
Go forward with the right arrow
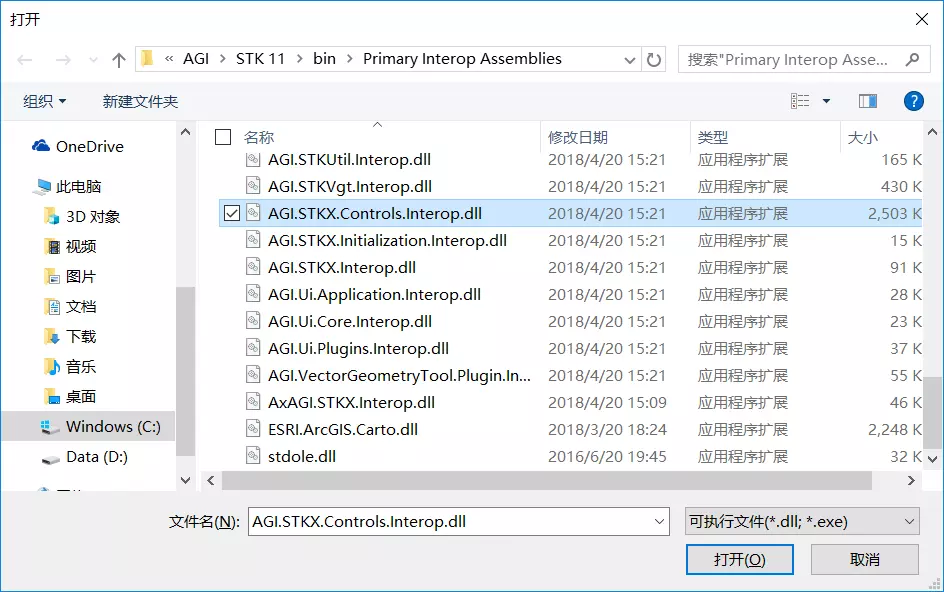tap(63, 60)
